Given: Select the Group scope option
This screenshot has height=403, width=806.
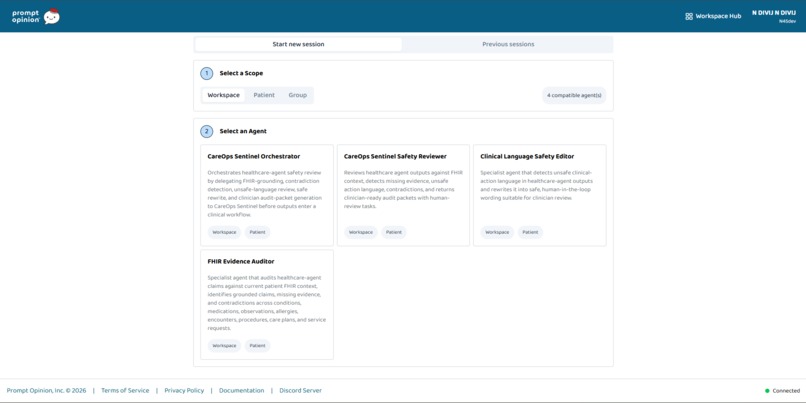Looking at the screenshot, I should (298, 95).
